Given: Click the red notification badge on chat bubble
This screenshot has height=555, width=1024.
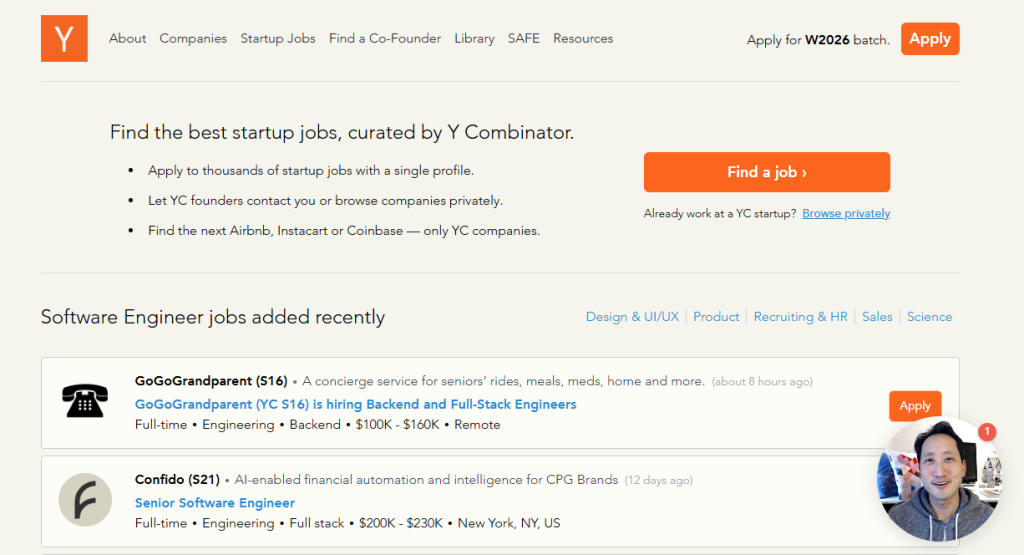Looking at the screenshot, I should [987, 432].
